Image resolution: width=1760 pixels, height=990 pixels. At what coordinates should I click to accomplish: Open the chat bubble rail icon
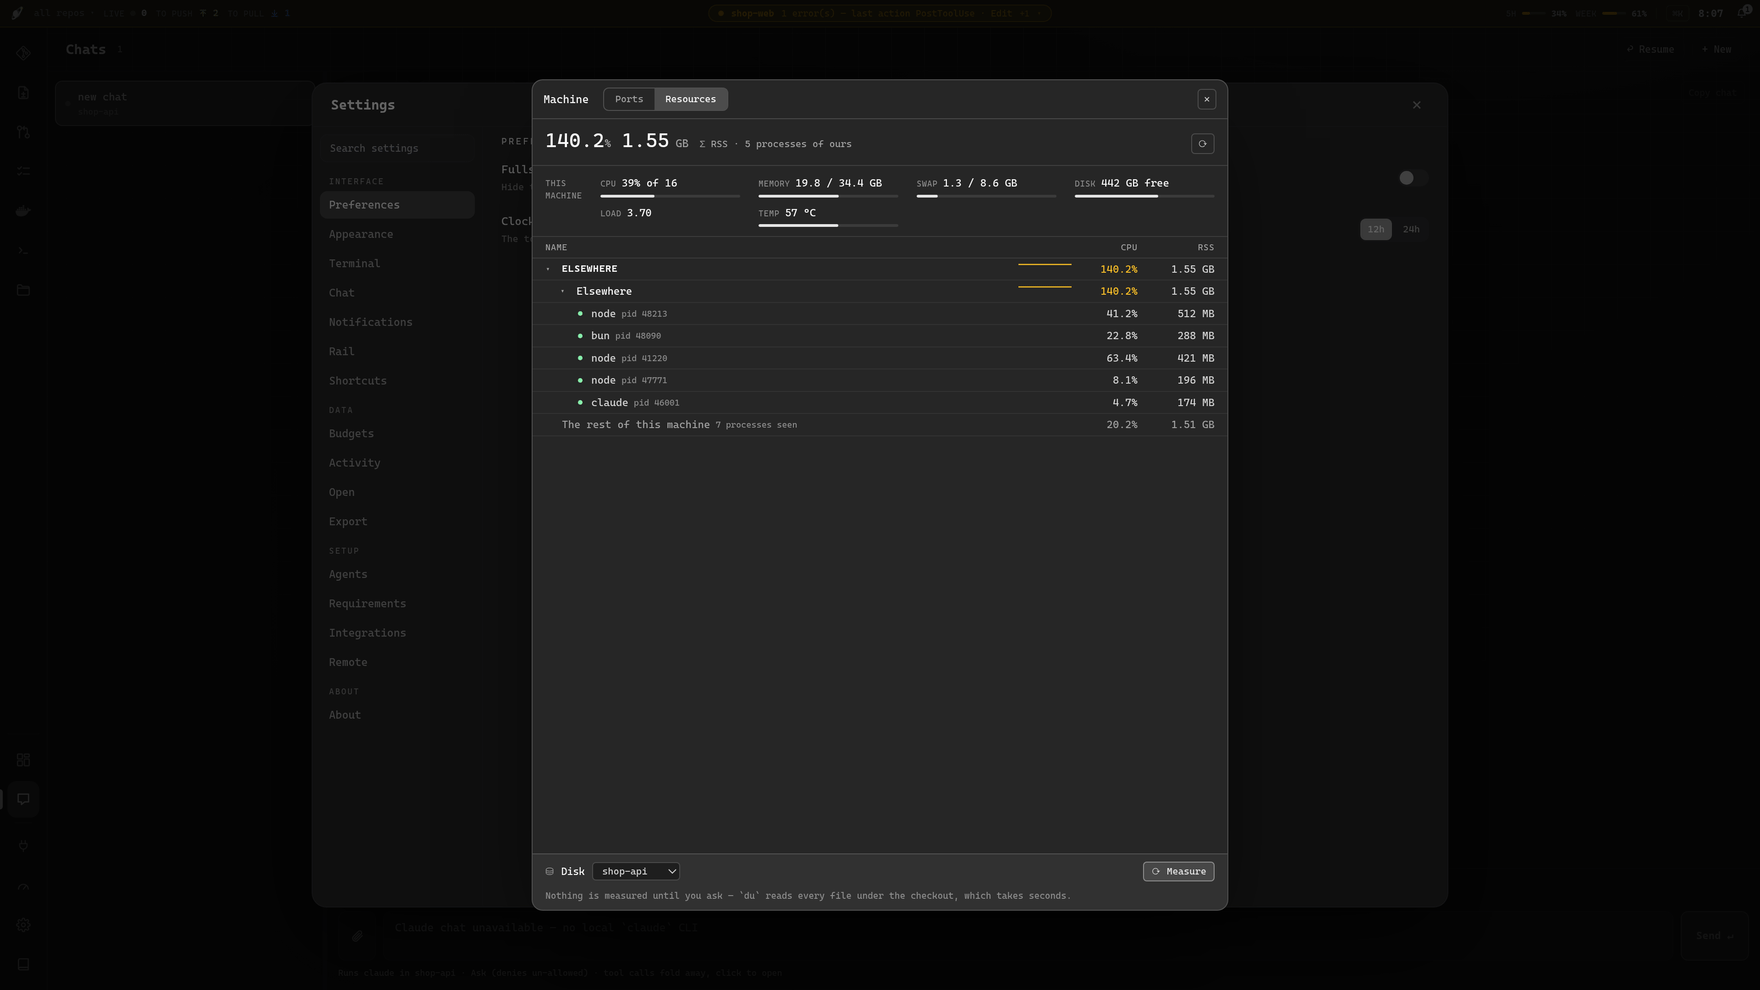point(23,799)
